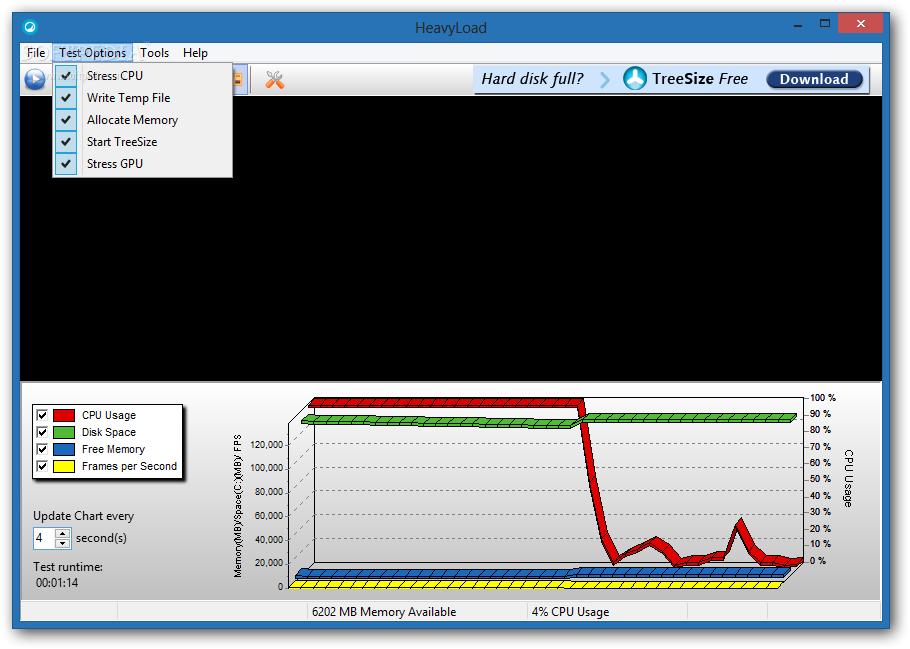
Task: Click the '100 %' label on the chart axis
Action: [822, 398]
